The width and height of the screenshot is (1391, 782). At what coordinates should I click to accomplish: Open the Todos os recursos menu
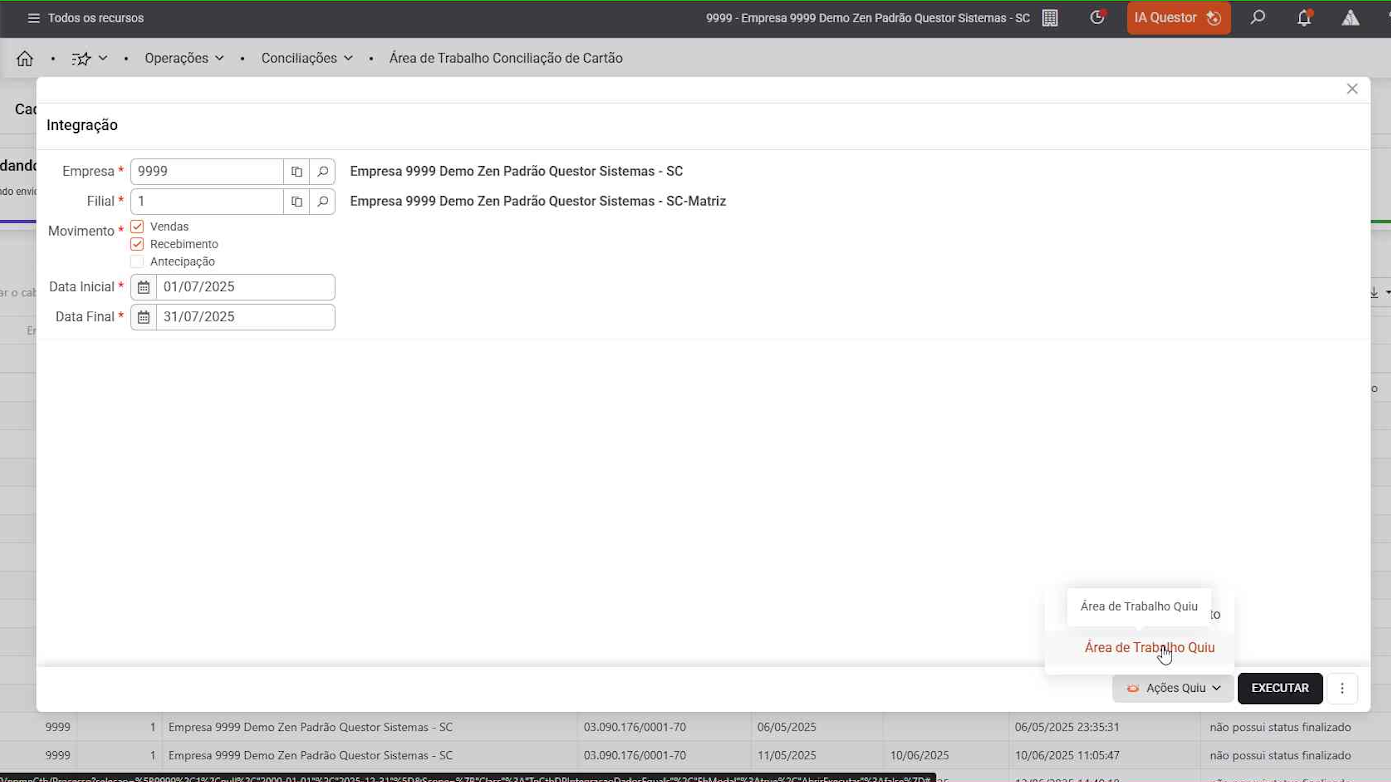(x=85, y=18)
